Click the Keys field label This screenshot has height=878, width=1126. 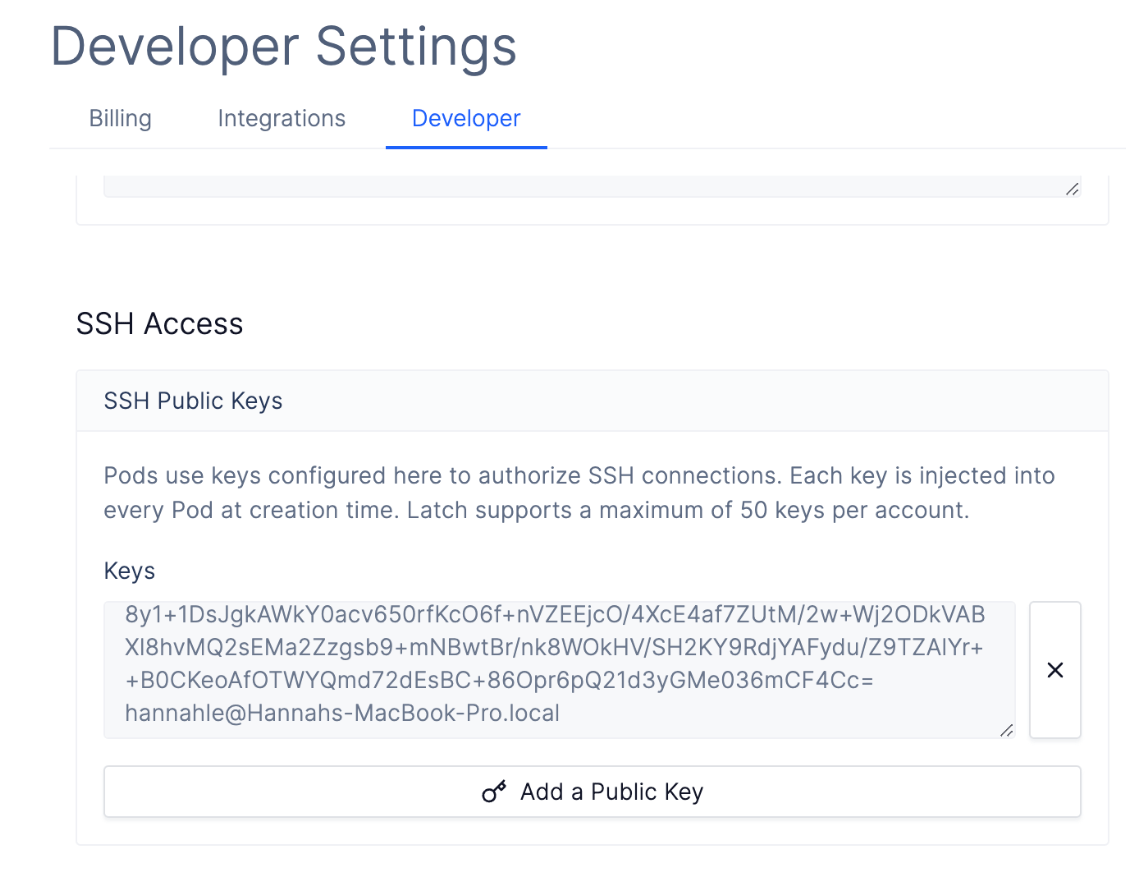(129, 571)
